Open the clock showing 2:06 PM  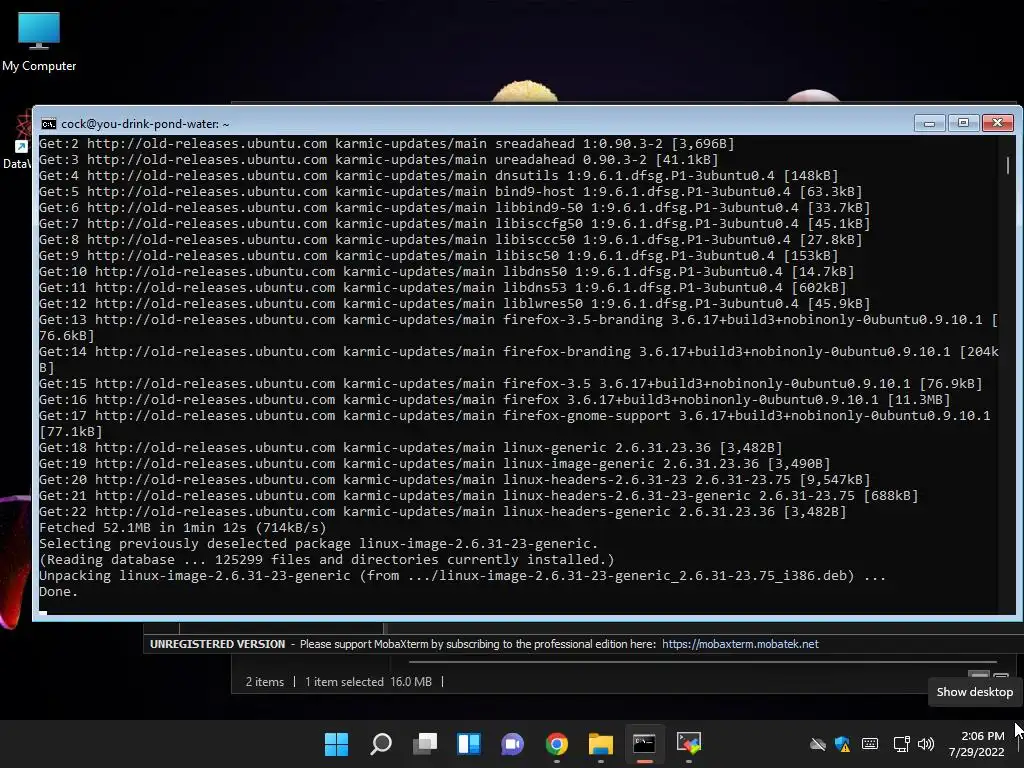[976, 744]
